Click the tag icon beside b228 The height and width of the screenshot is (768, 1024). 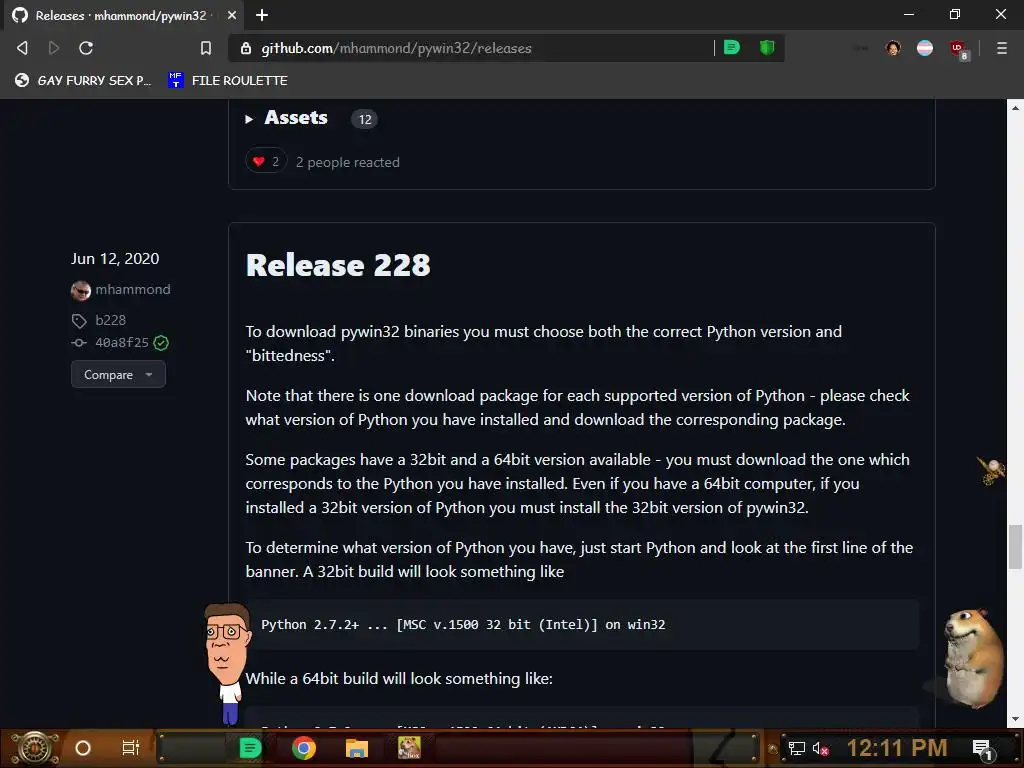coord(79,321)
